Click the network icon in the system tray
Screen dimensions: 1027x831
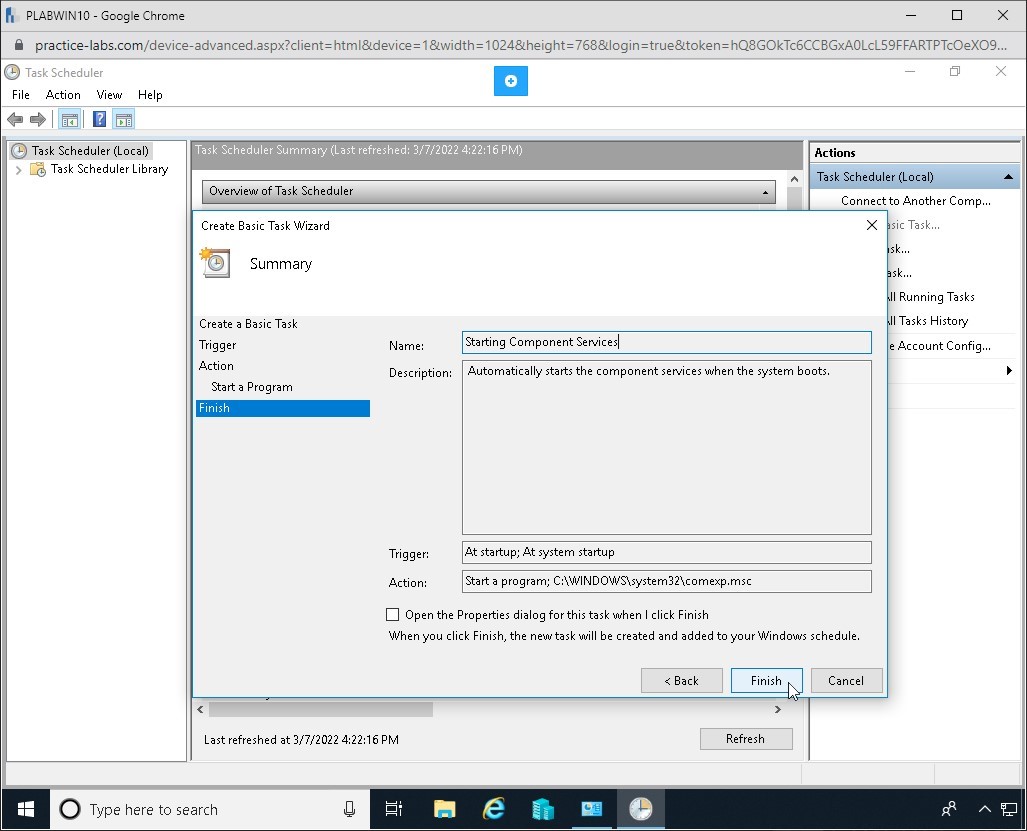[1009, 809]
